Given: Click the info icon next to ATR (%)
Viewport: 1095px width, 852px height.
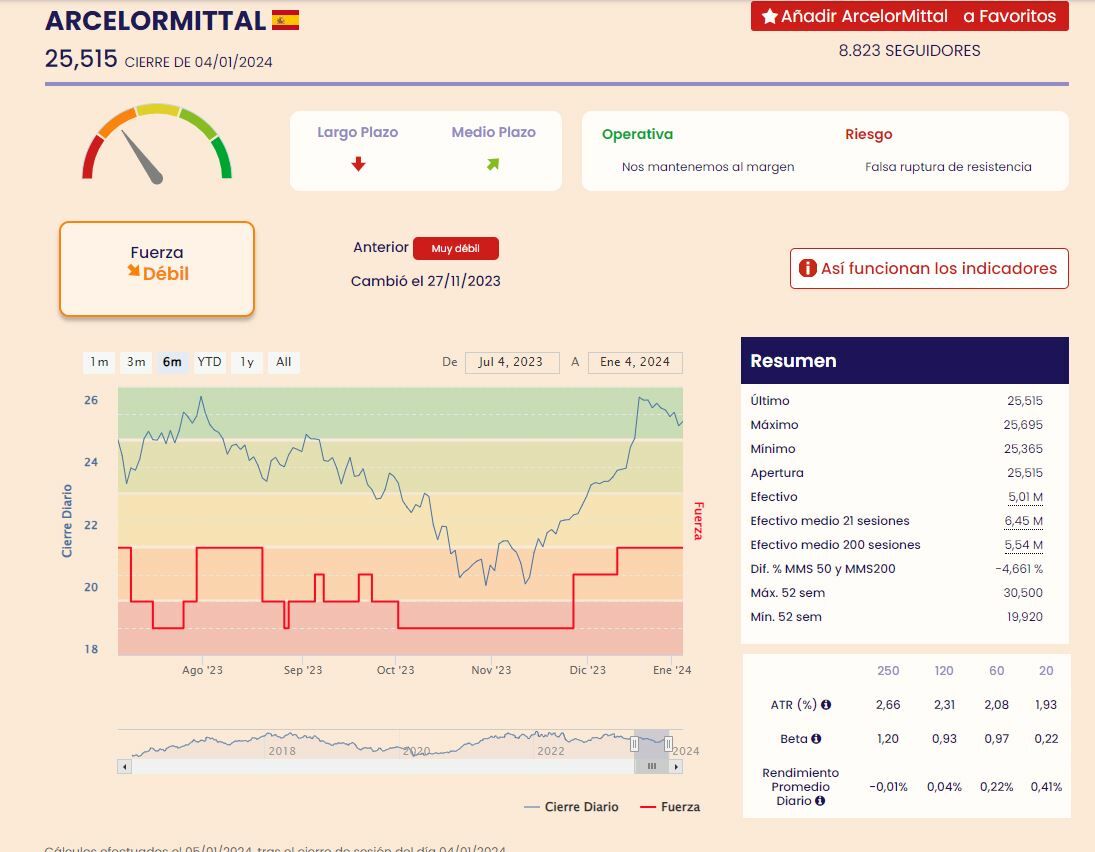Looking at the screenshot, I should [x=826, y=705].
